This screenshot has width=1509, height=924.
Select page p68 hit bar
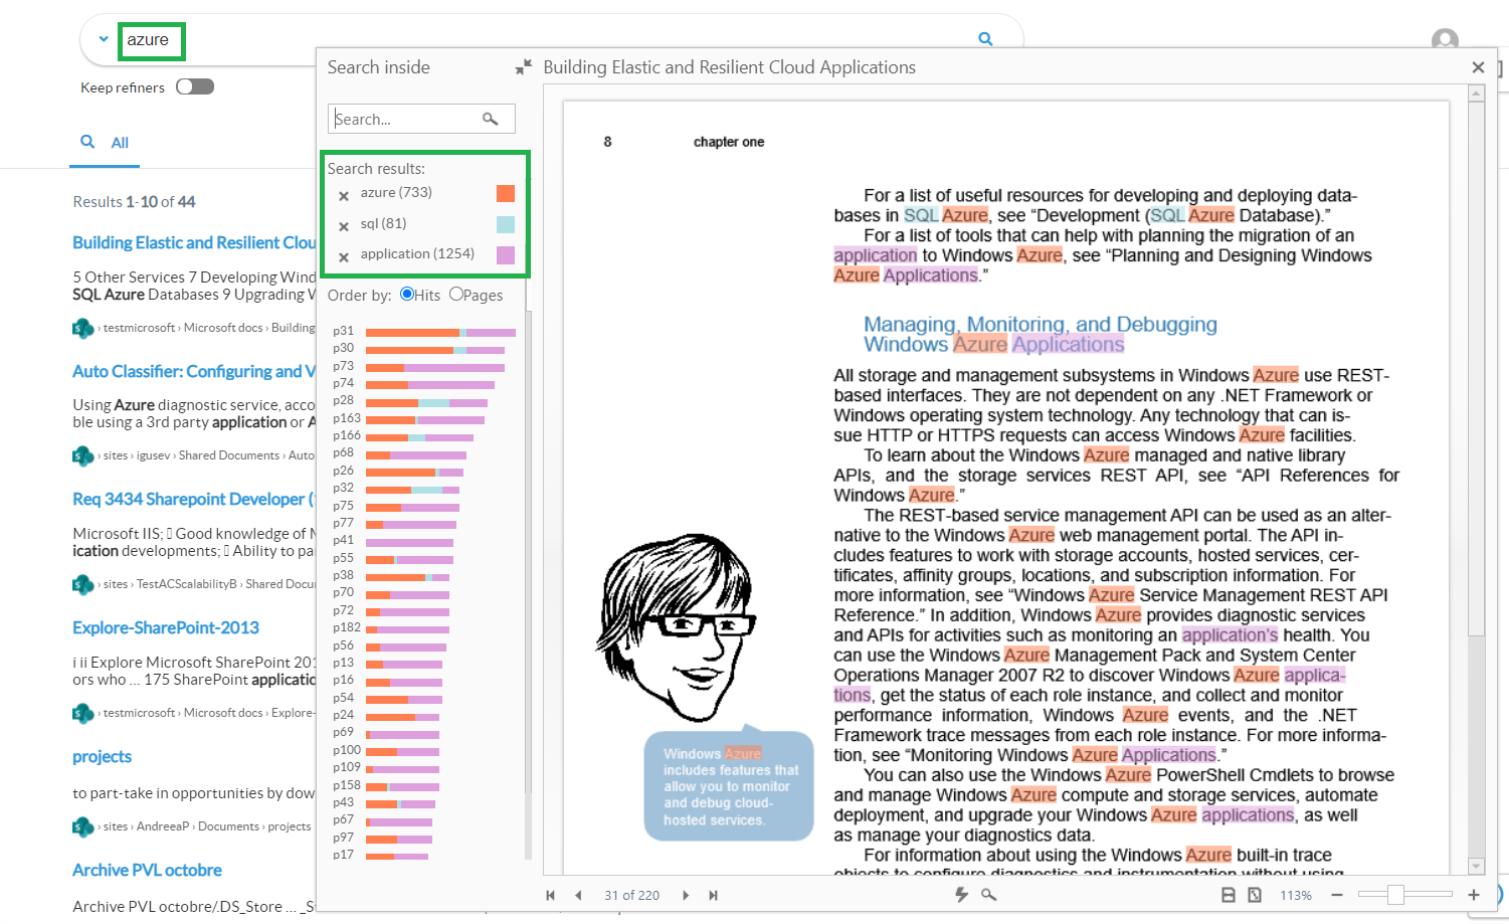coord(416,455)
